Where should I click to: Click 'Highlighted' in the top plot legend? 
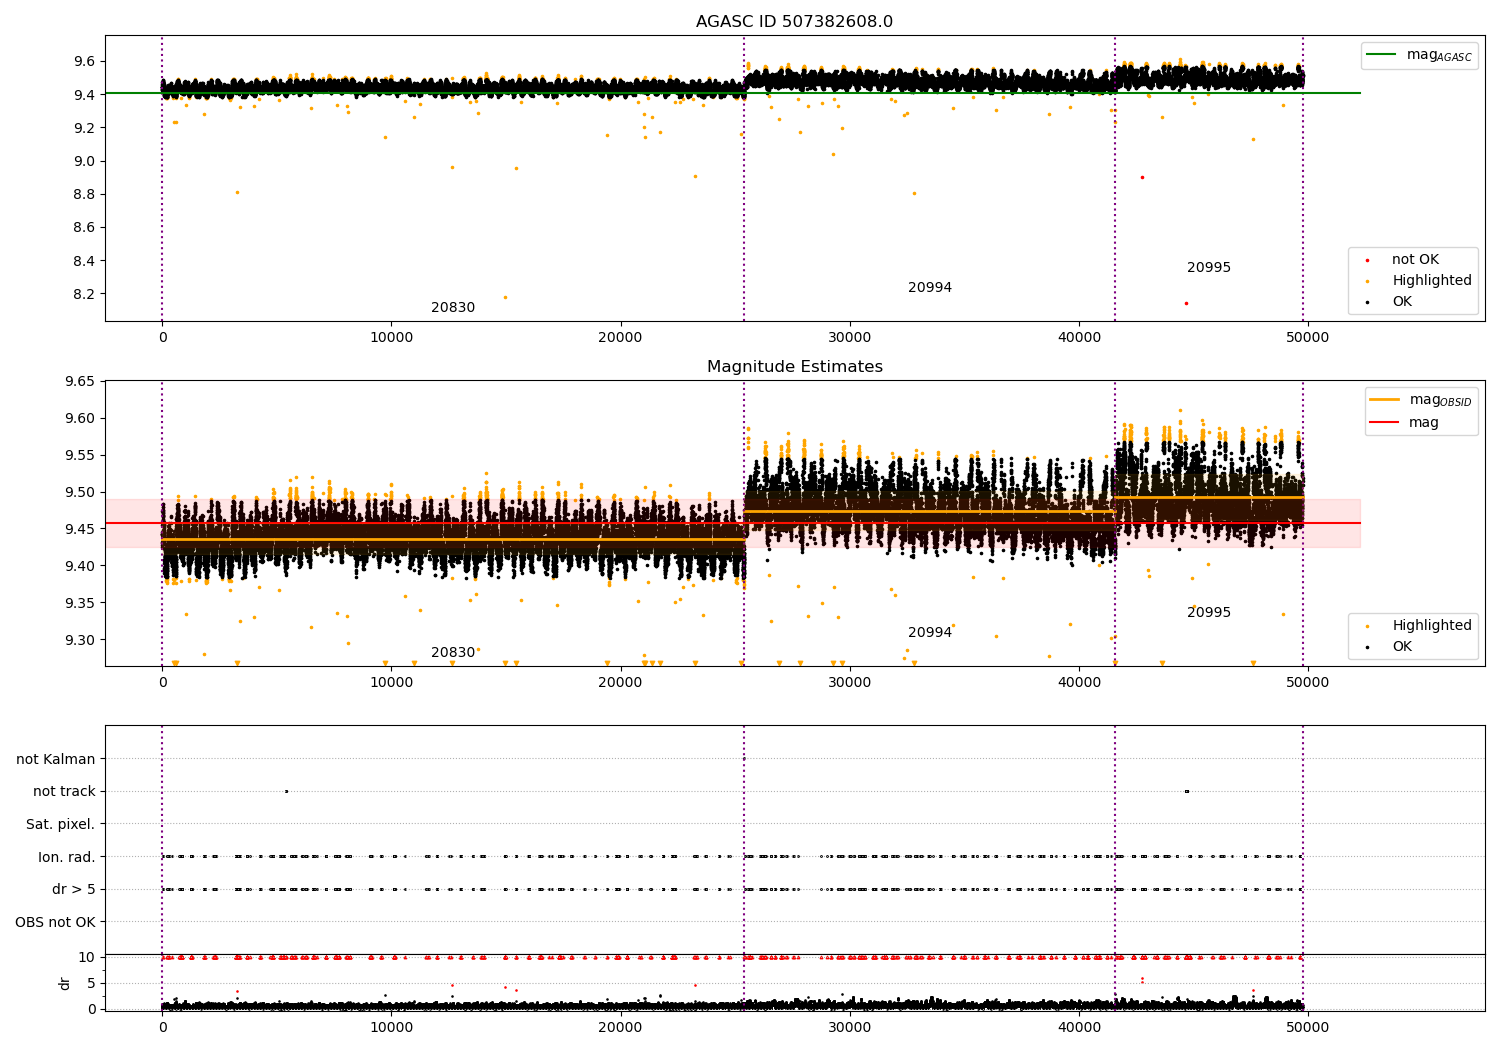point(1431,281)
